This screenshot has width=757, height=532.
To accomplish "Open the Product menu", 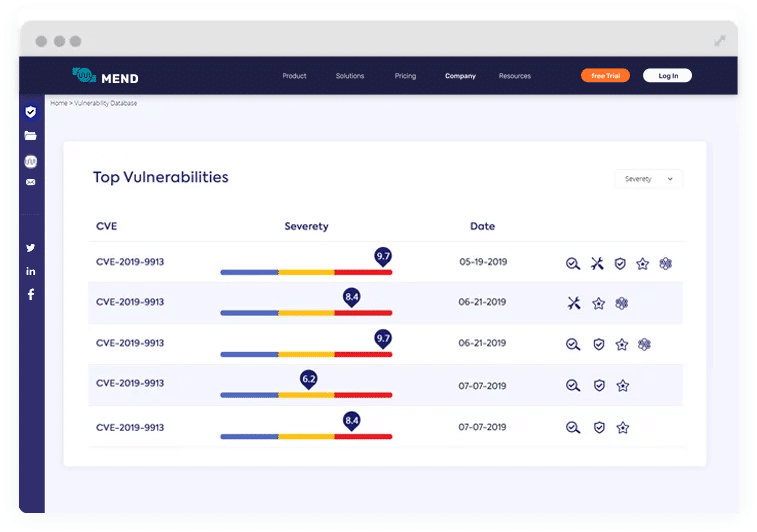I will tap(294, 76).
